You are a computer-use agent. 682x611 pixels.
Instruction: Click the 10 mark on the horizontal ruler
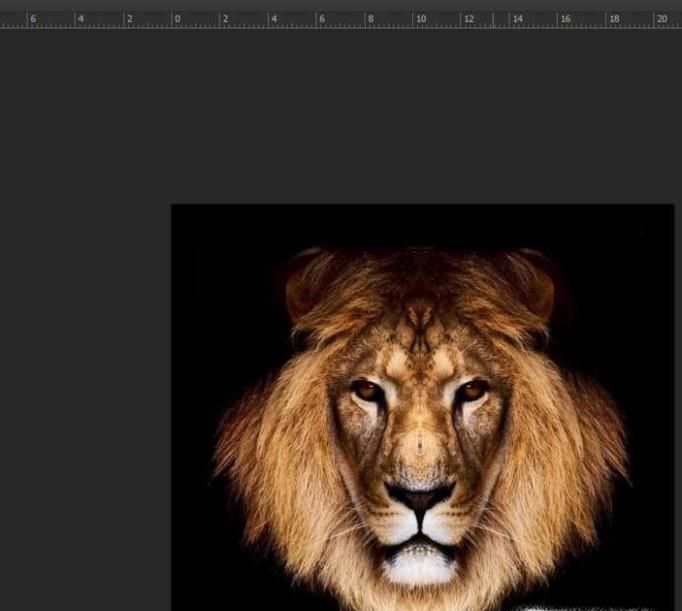(x=419, y=19)
